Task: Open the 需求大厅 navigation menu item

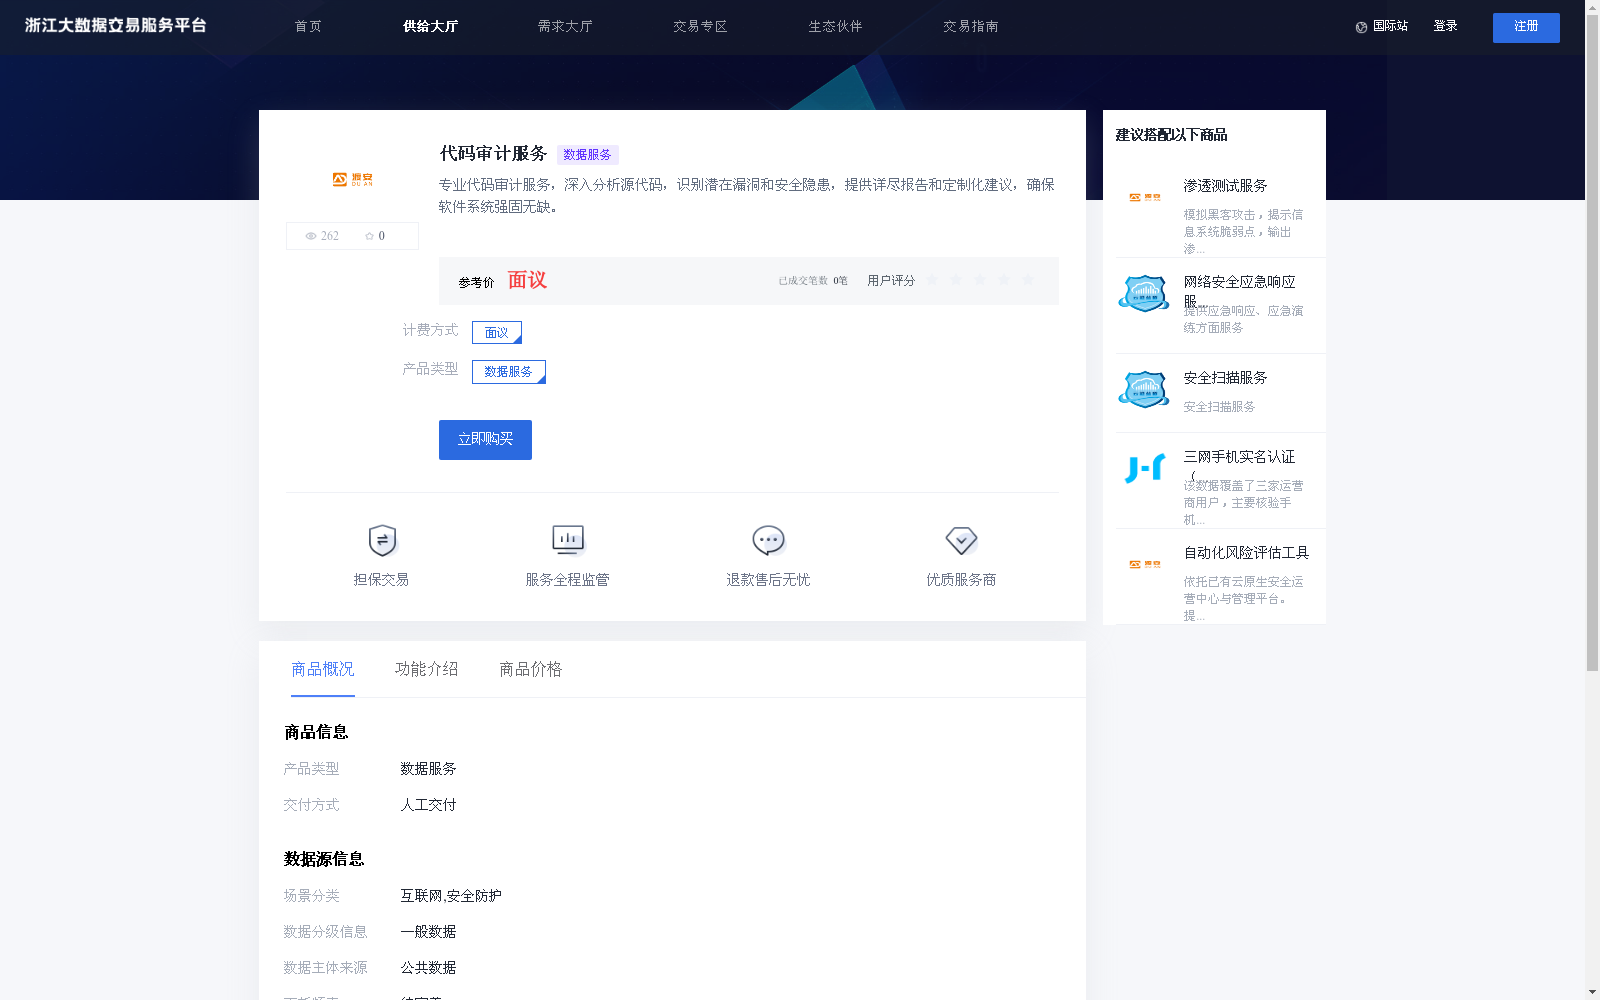Action: tap(565, 27)
